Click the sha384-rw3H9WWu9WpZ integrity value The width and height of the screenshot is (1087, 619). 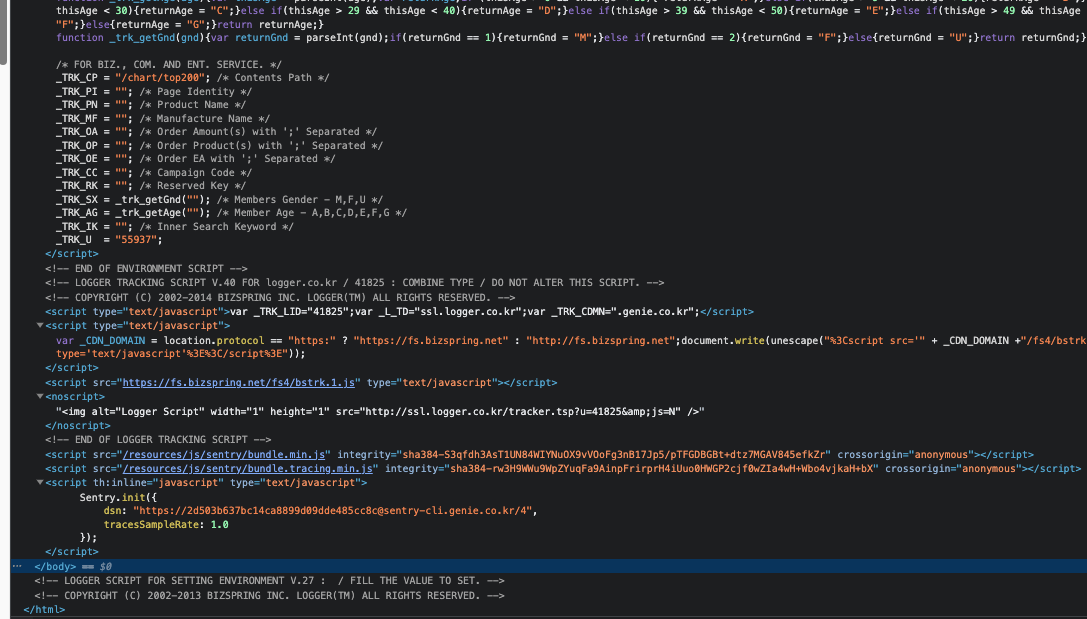click(663, 469)
